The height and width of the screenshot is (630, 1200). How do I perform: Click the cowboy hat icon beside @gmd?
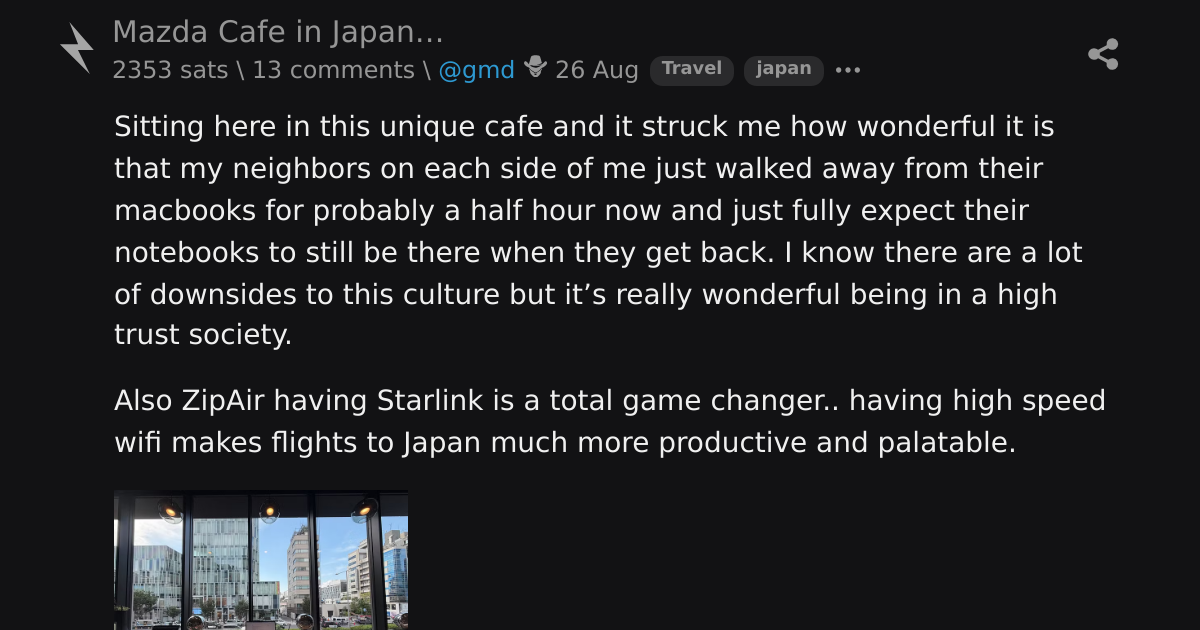click(x=535, y=68)
